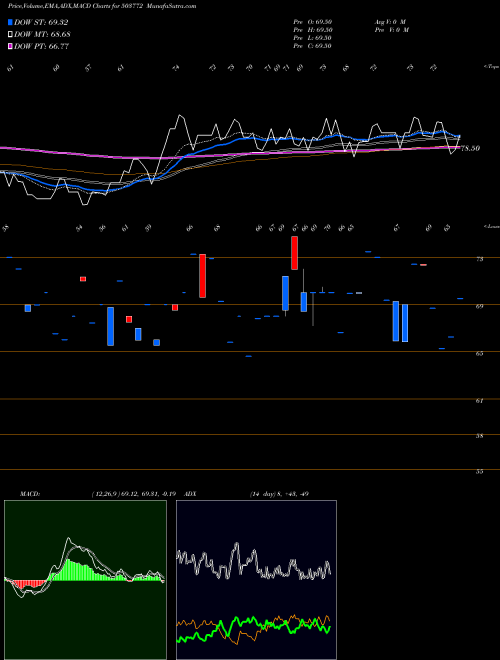The height and width of the screenshot is (660, 500).
Task: Click the magenta DOW PT legend swatch
Action: pyautogui.click(x=10, y=46)
